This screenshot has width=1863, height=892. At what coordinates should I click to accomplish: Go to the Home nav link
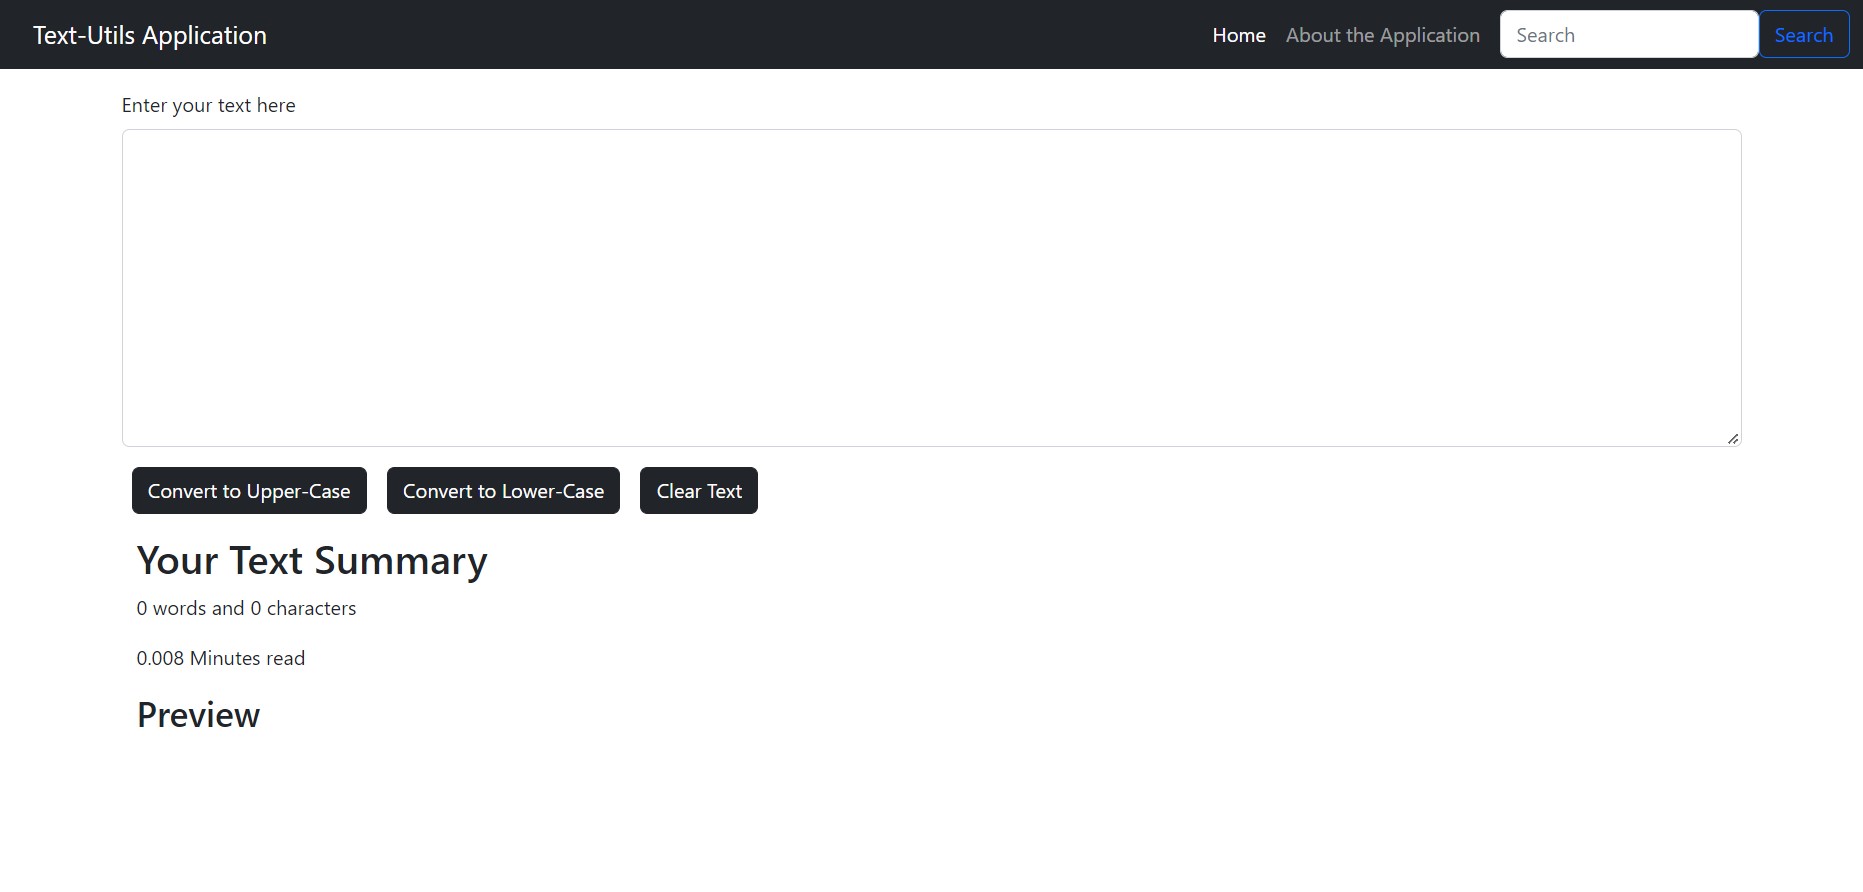point(1238,35)
